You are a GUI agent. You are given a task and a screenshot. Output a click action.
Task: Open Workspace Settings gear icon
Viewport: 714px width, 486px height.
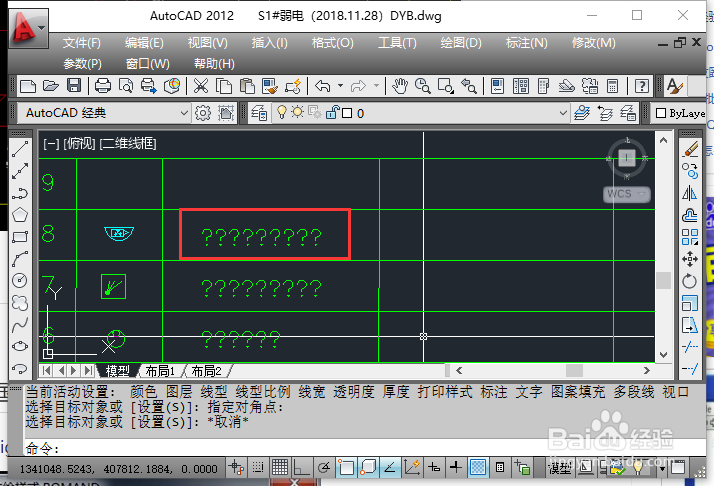[203, 113]
